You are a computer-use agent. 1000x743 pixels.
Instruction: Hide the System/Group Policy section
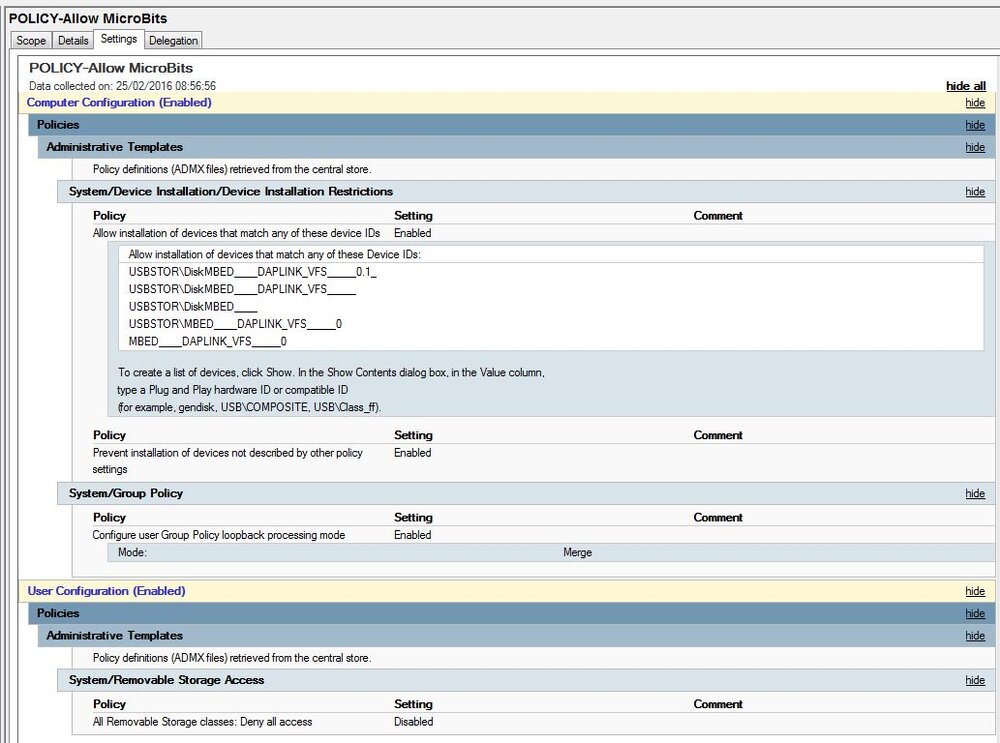[x=974, y=493]
